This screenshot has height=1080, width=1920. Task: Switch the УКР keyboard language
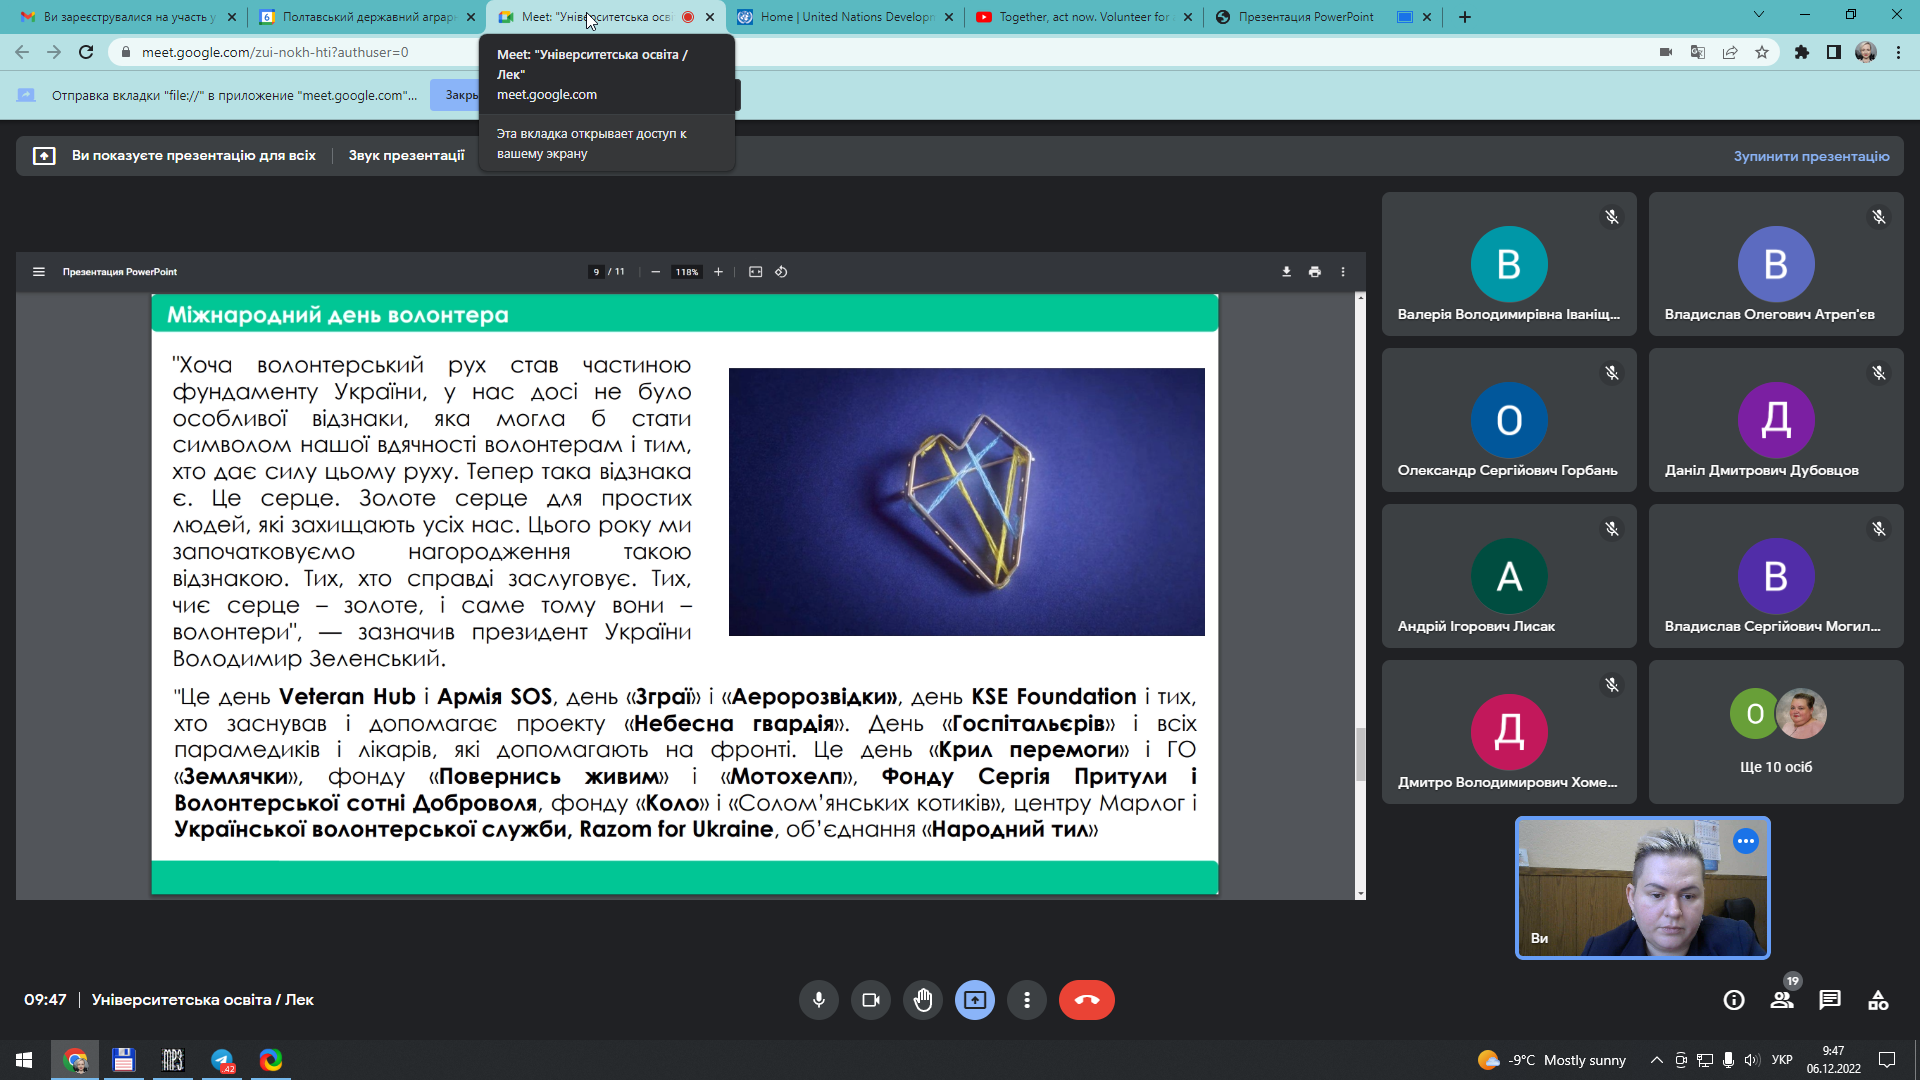[x=1782, y=1060]
